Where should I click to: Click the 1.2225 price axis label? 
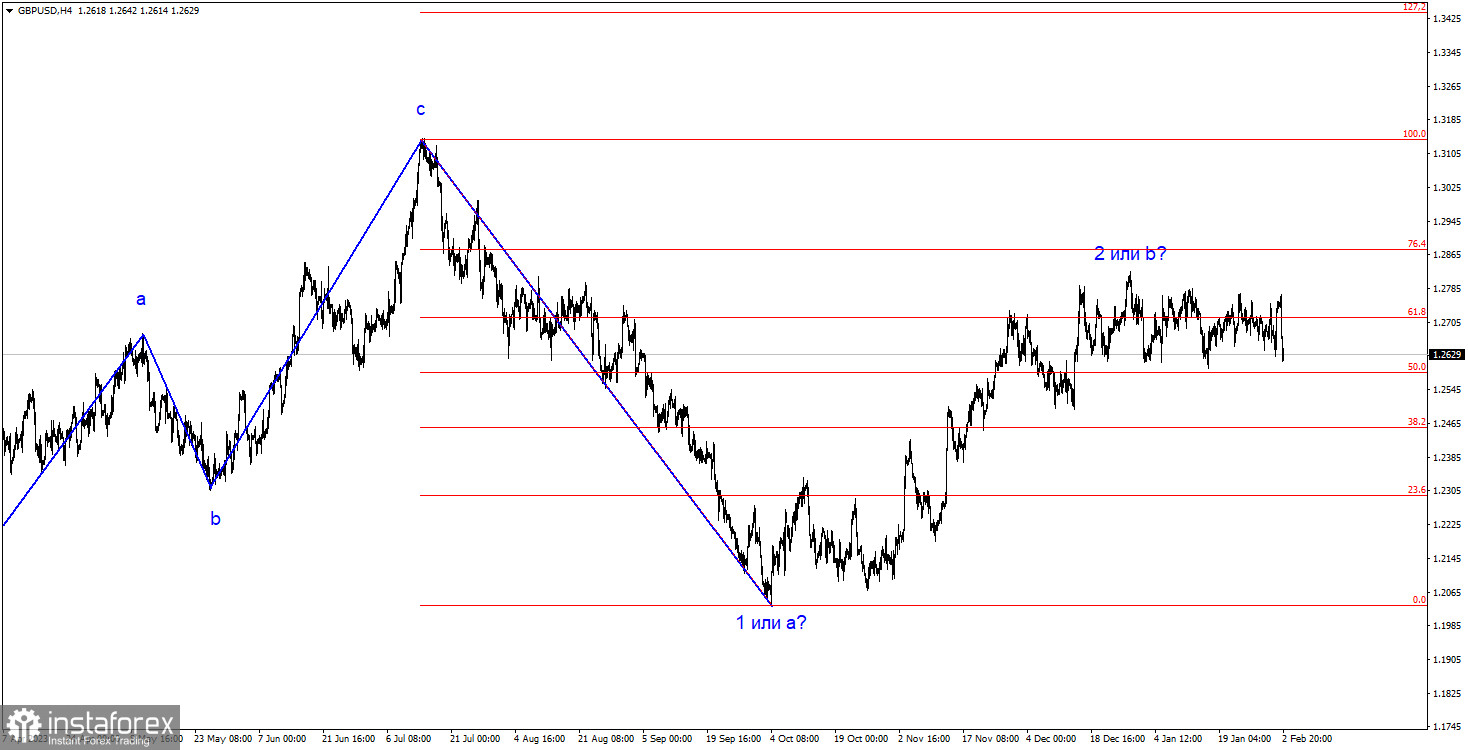1446,525
